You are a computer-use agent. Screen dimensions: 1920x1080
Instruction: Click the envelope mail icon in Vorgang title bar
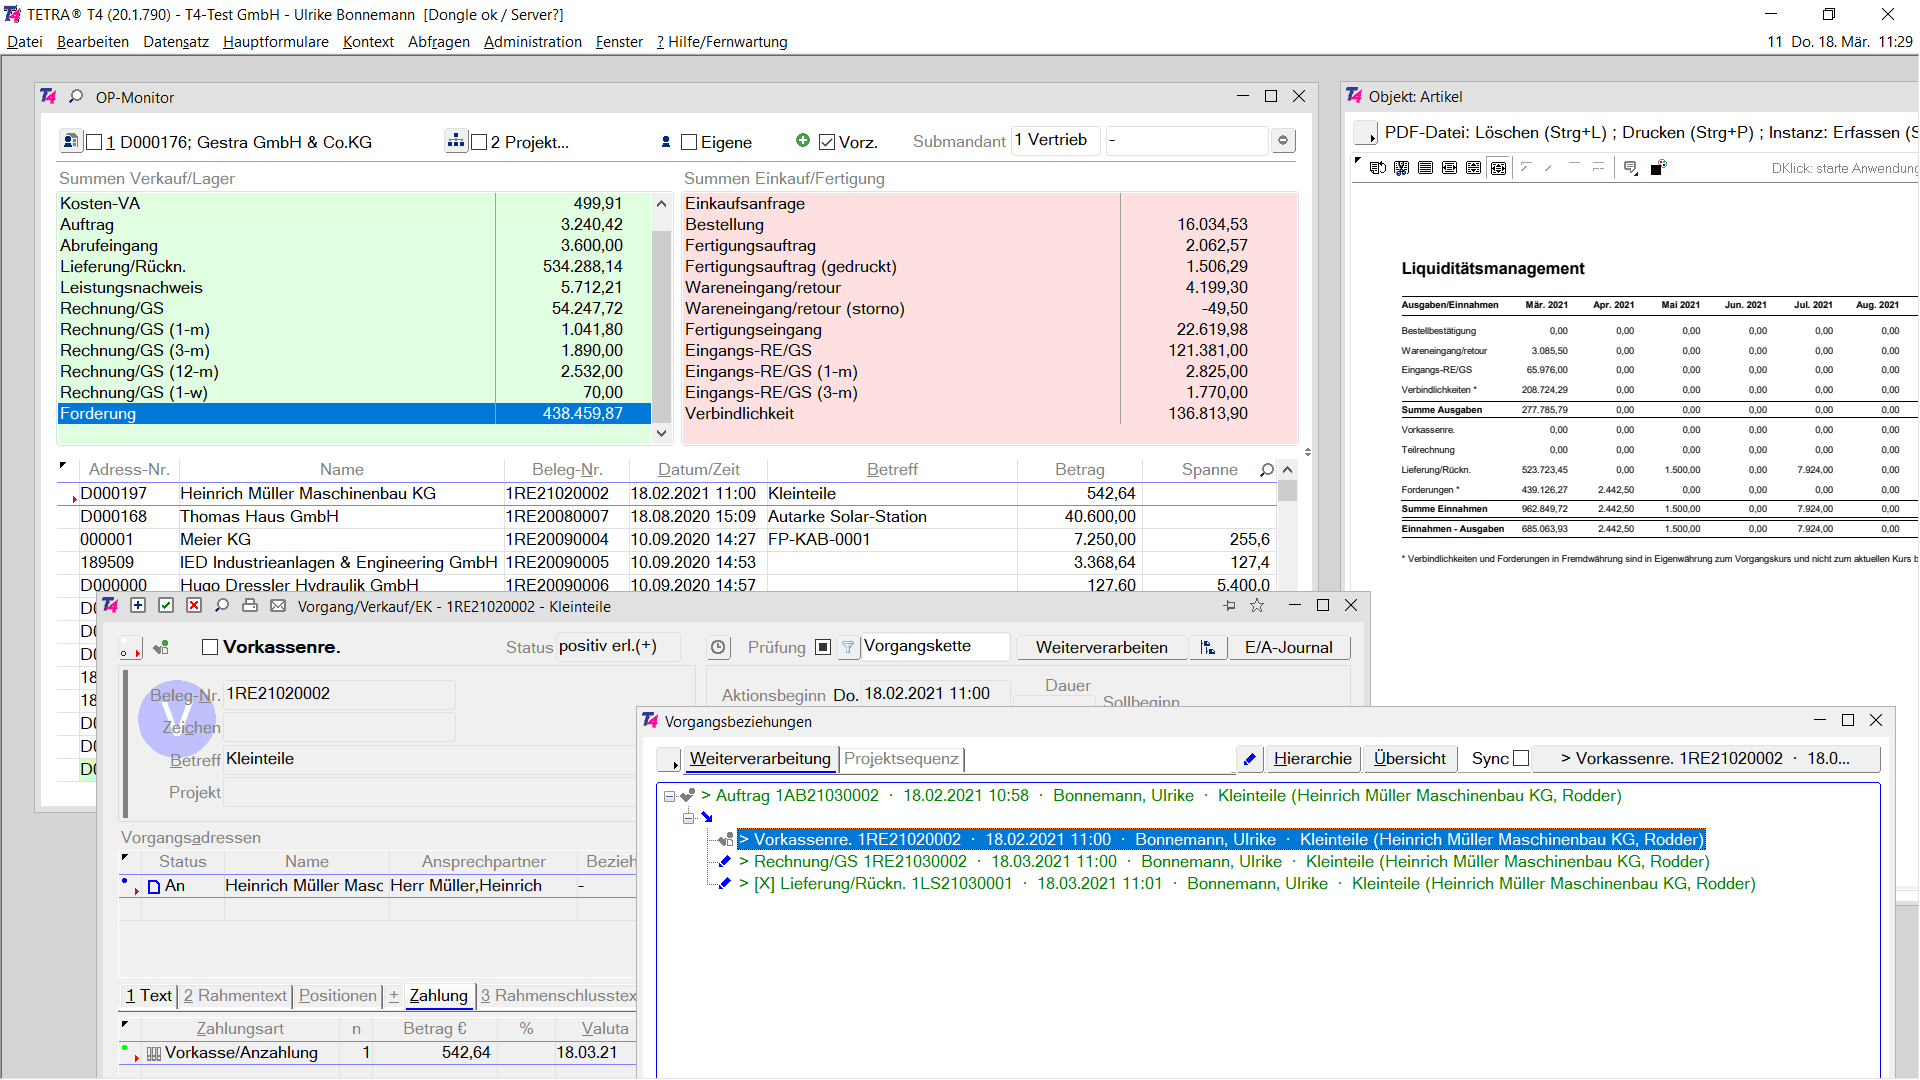278,606
